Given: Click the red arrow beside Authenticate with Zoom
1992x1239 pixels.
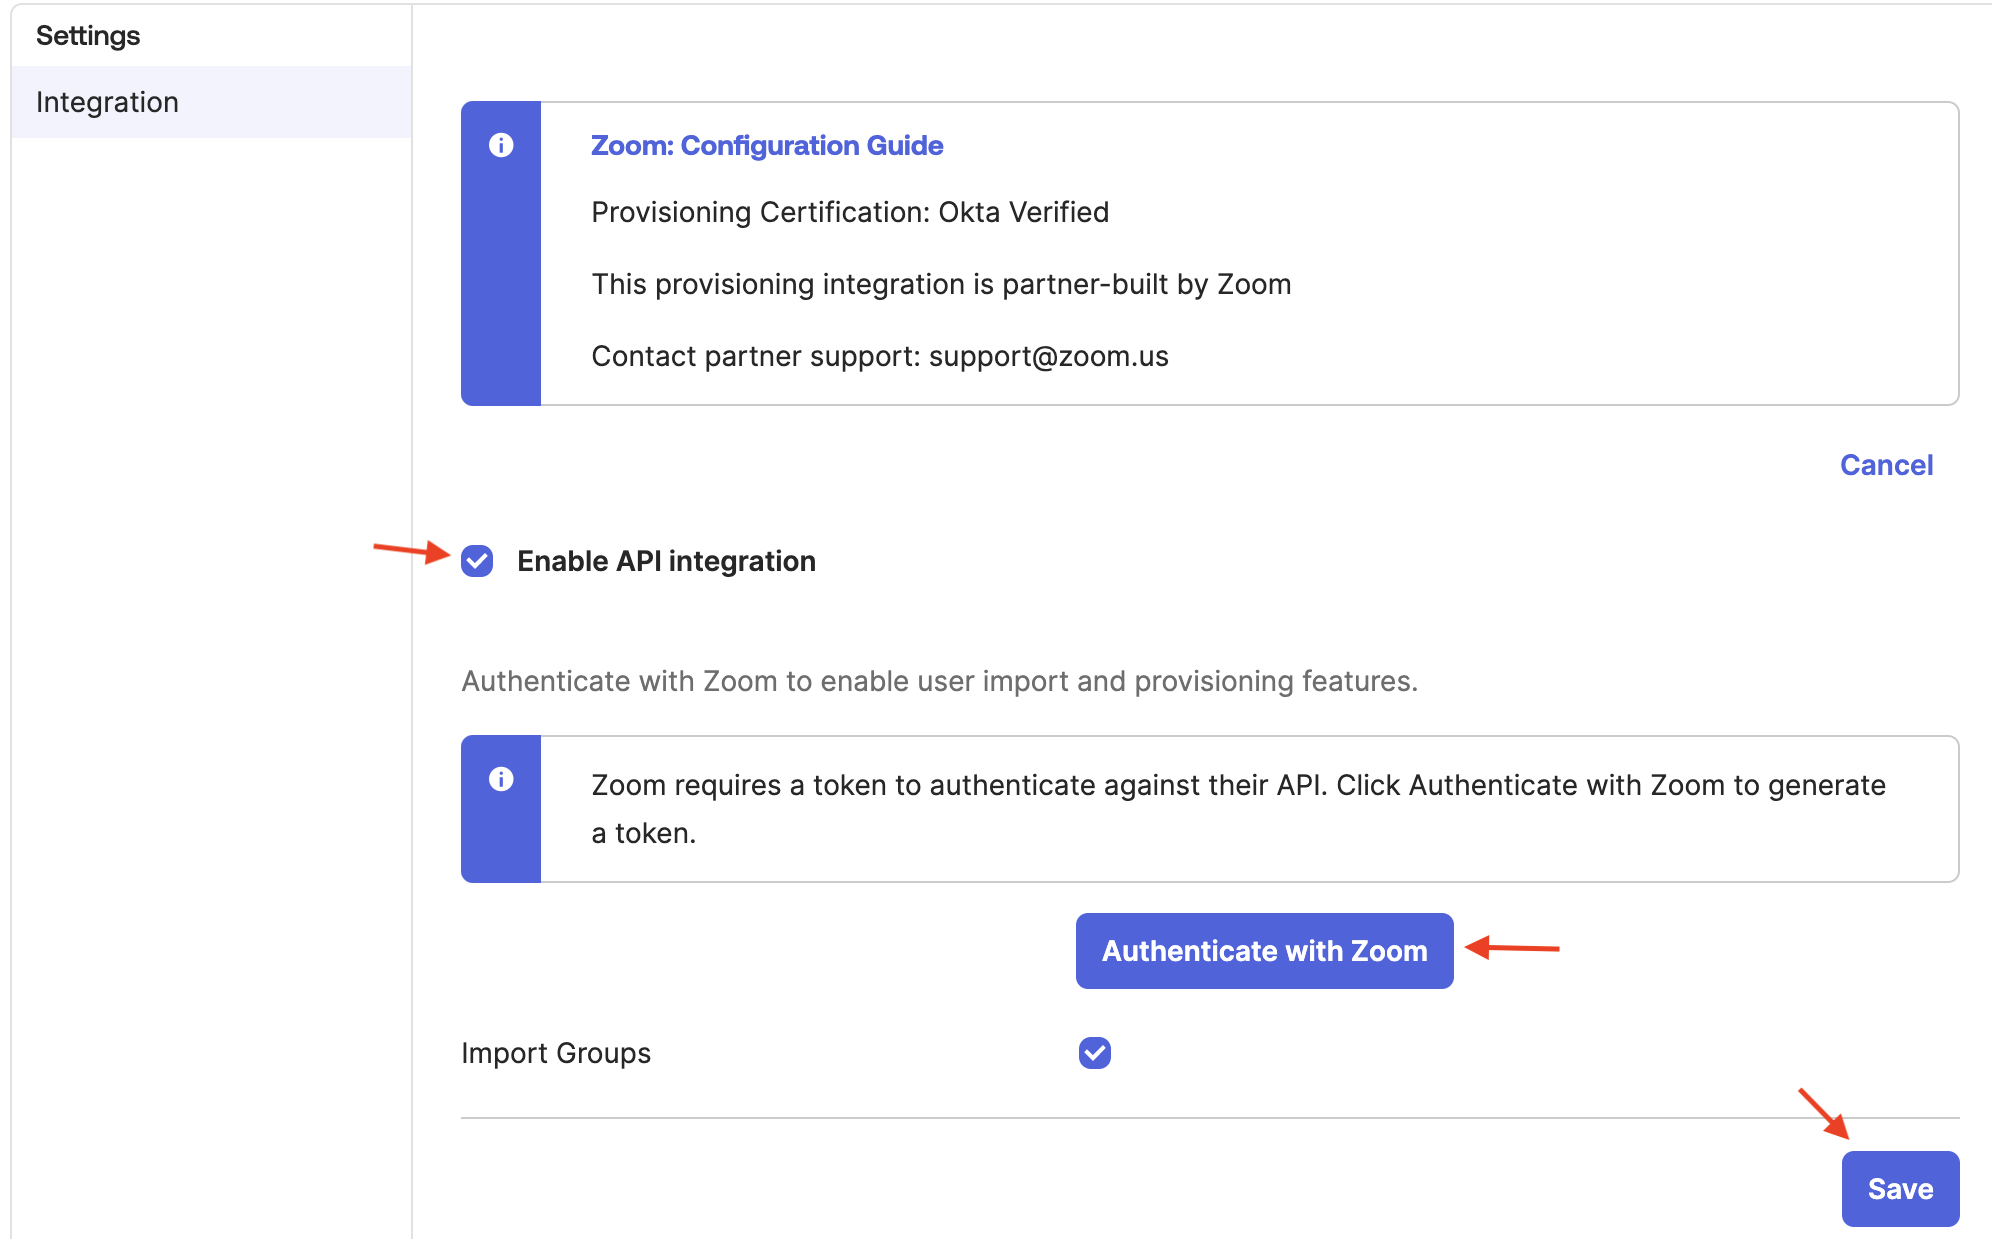Looking at the screenshot, I should point(1512,947).
